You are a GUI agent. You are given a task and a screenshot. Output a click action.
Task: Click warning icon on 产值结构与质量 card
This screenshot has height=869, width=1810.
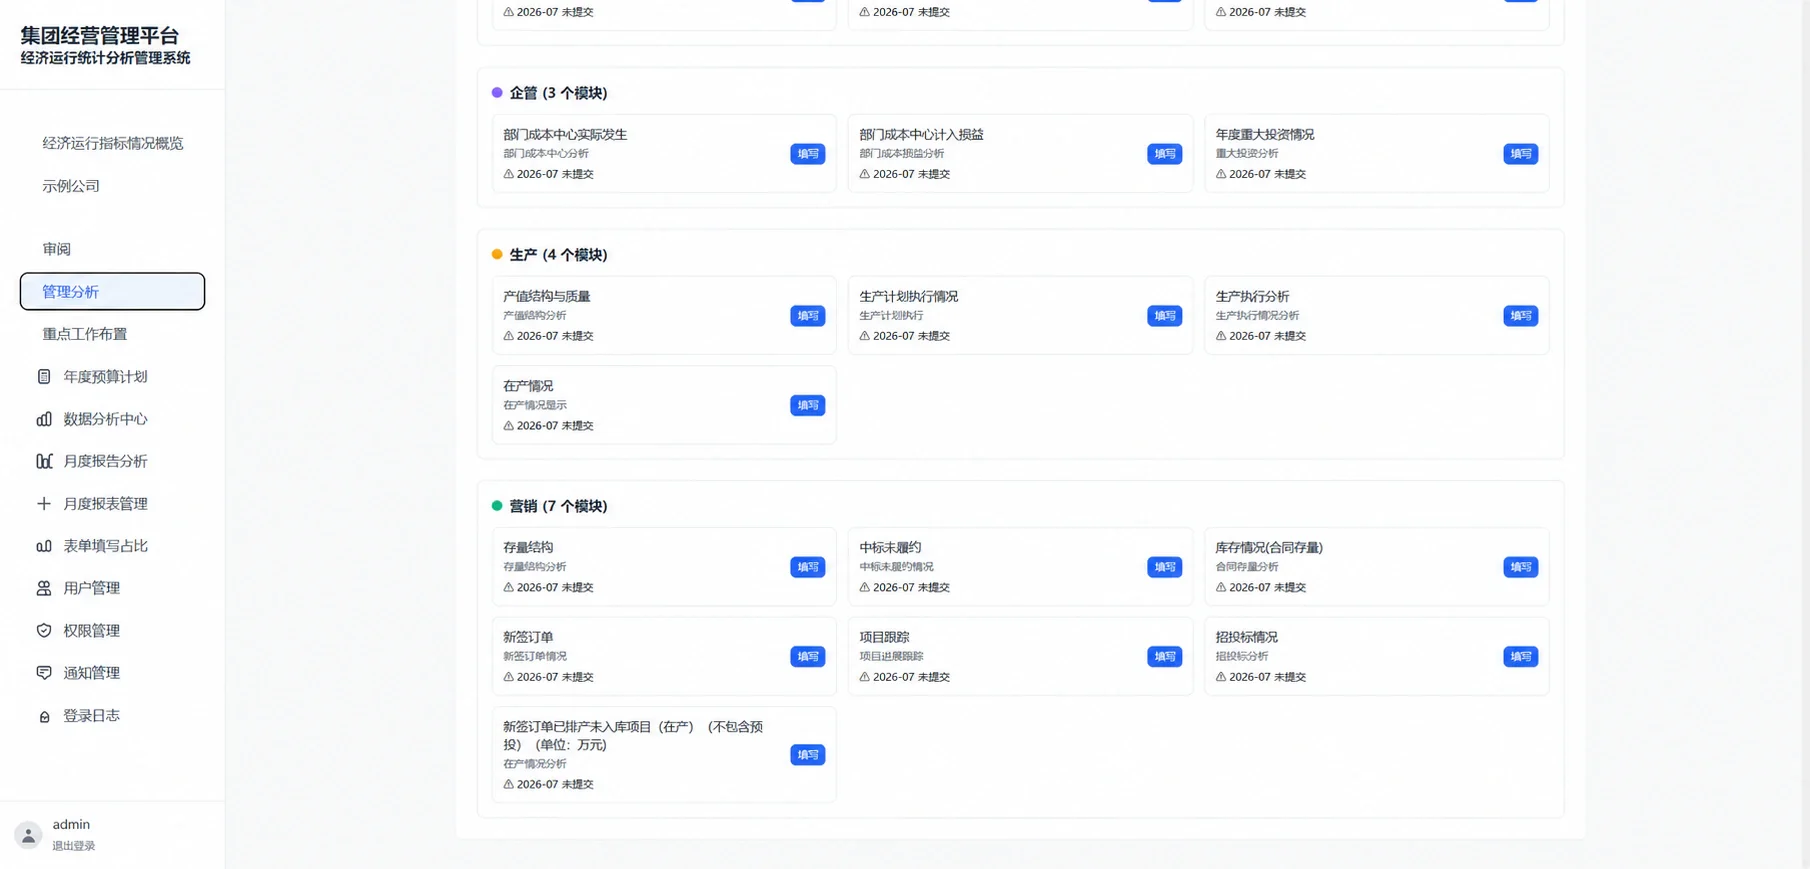point(508,336)
